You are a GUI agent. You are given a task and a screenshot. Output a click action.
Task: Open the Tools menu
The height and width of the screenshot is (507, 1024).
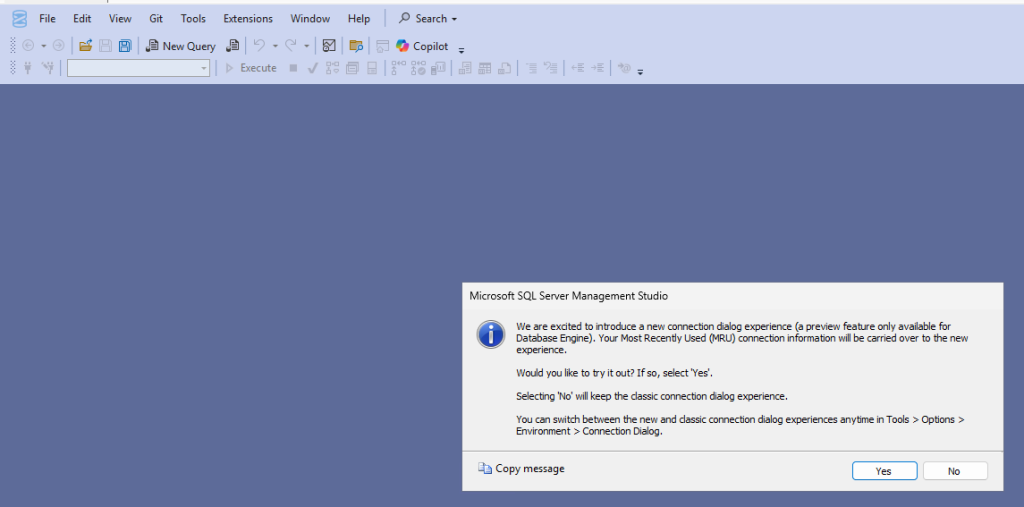pos(193,18)
